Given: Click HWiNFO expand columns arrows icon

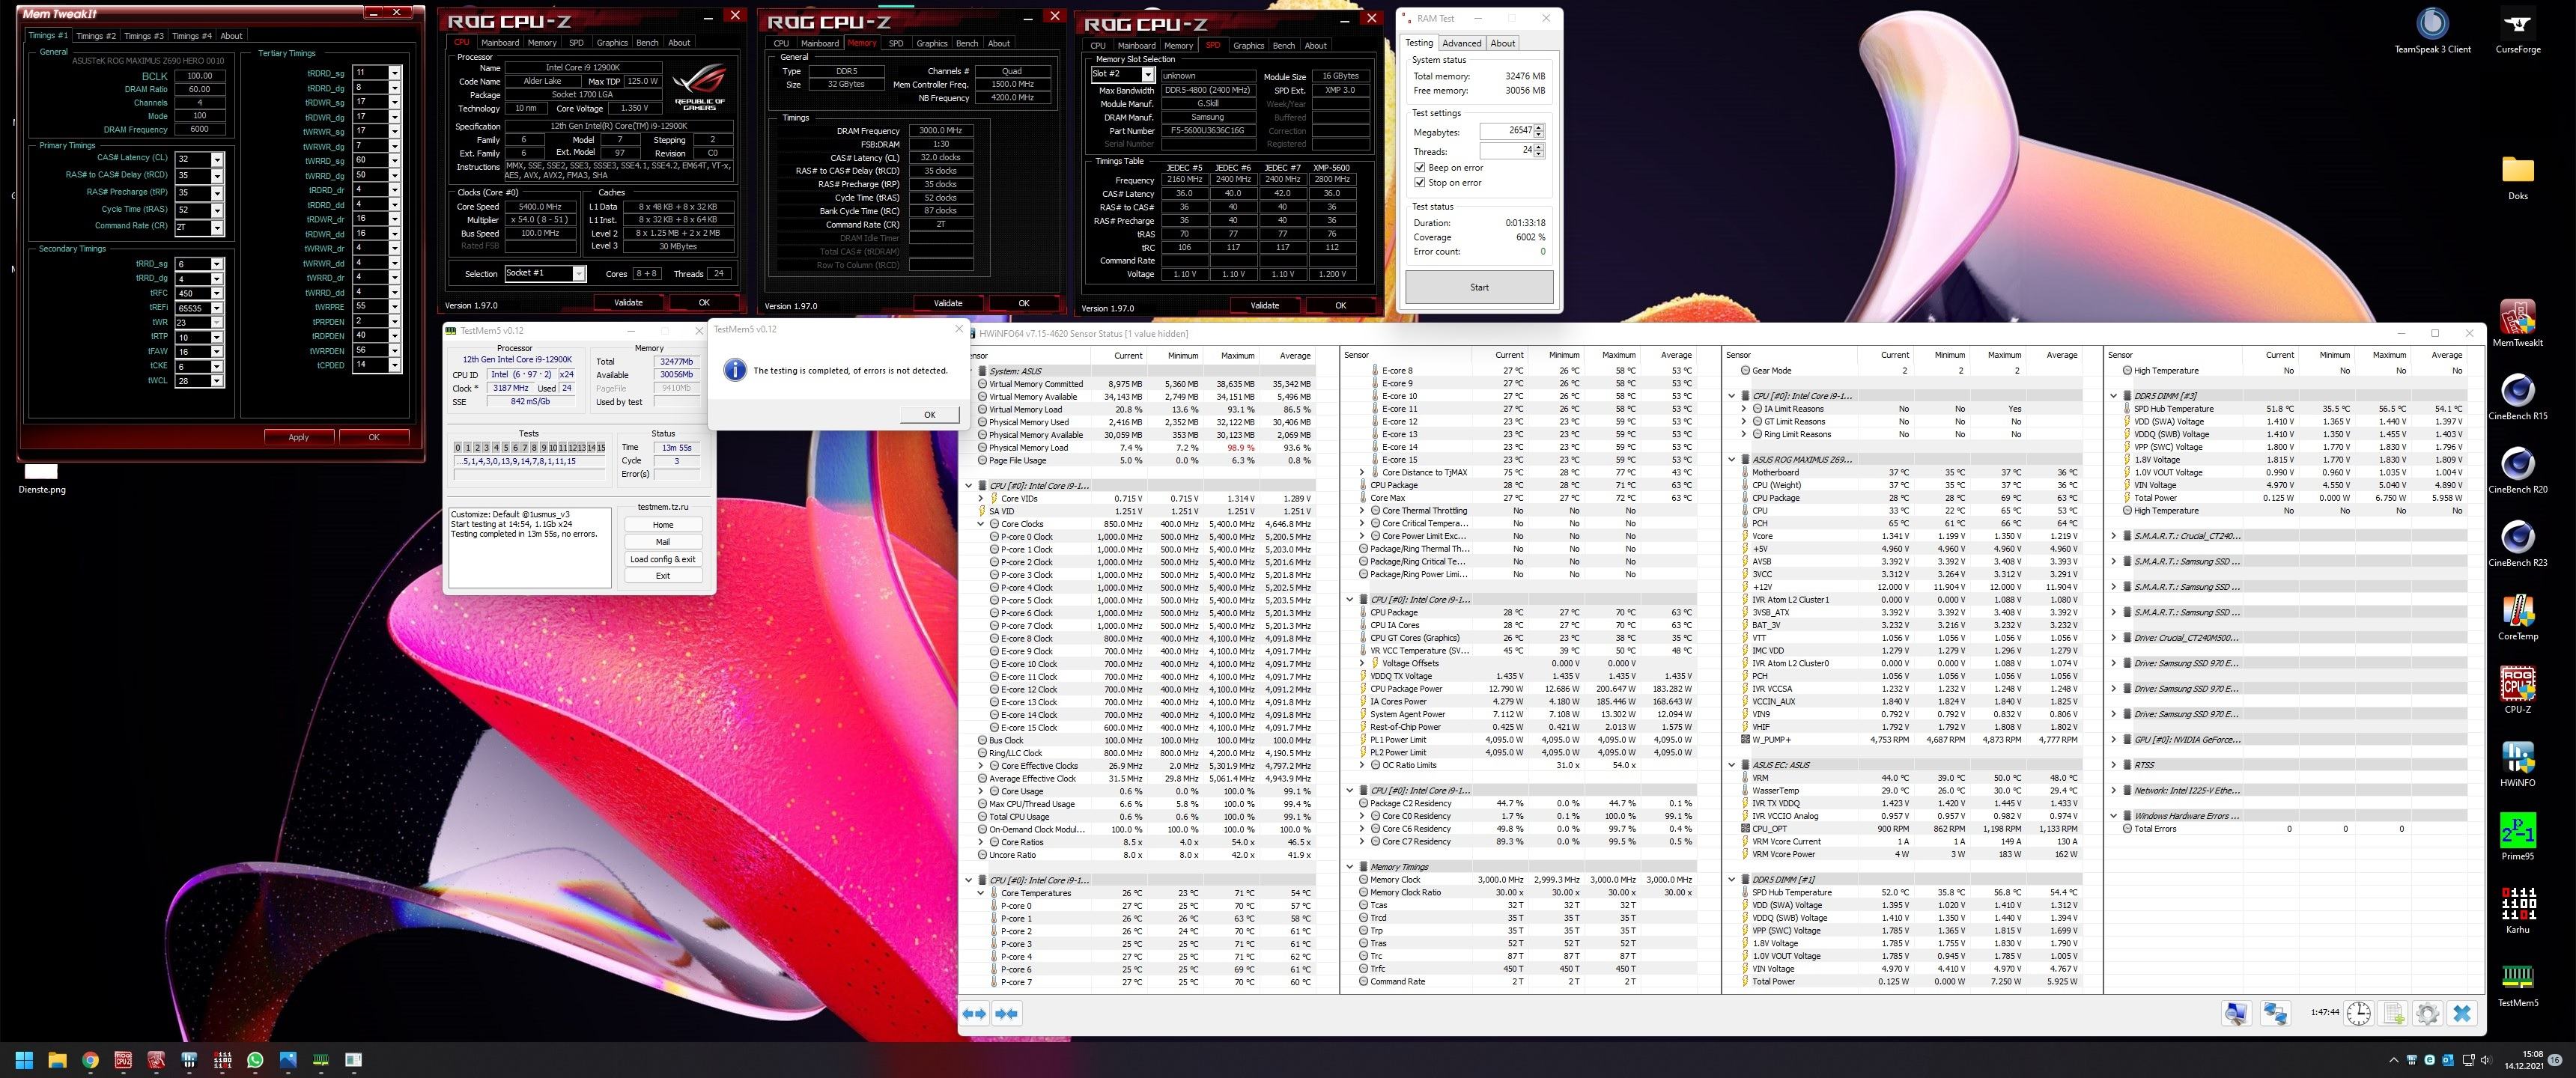Looking at the screenshot, I should [974, 1013].
